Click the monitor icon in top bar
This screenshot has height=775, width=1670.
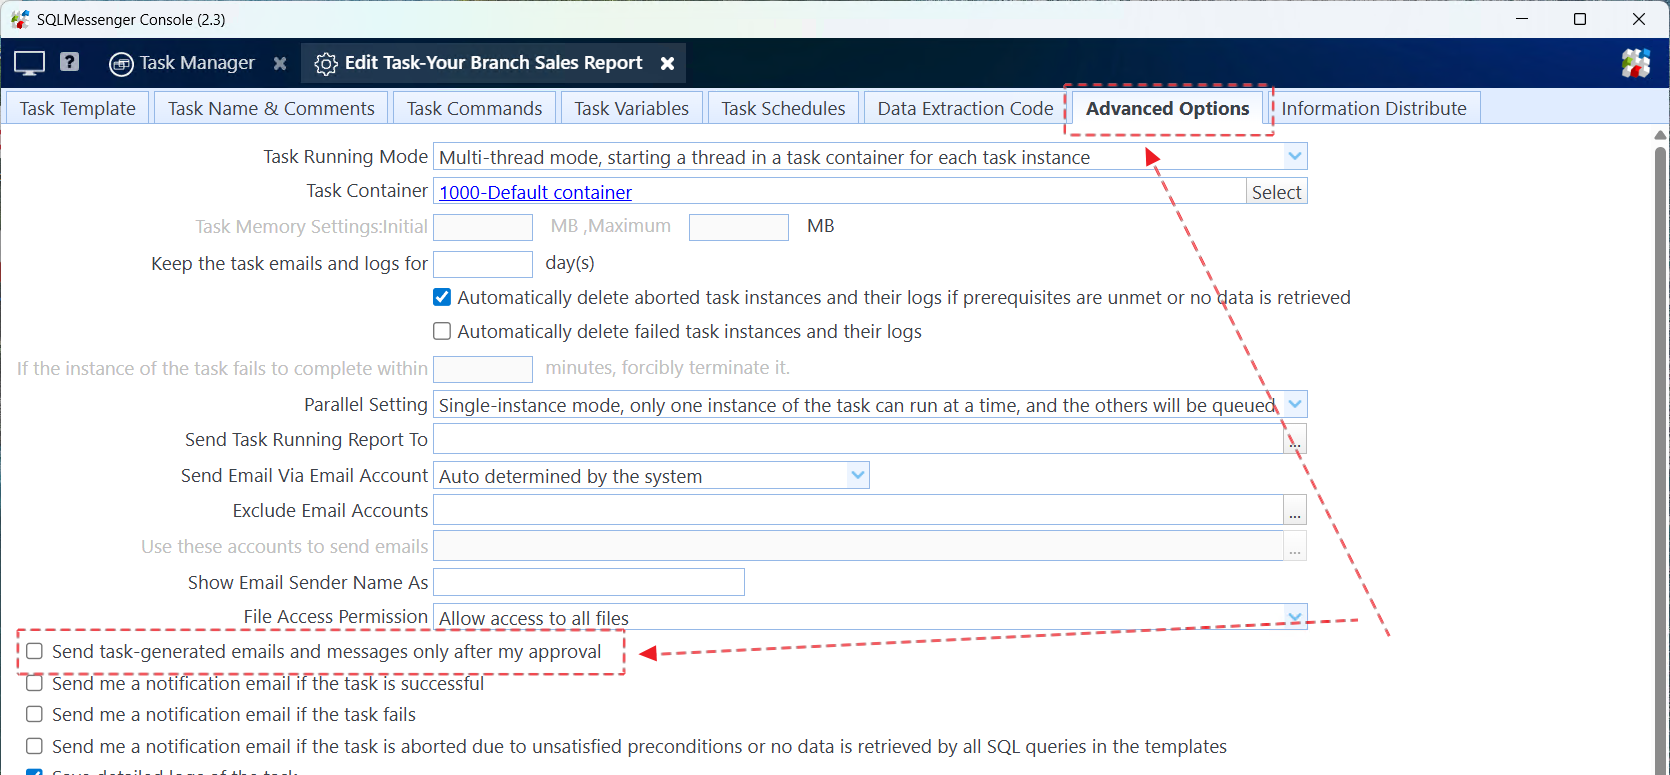[29, 63]
